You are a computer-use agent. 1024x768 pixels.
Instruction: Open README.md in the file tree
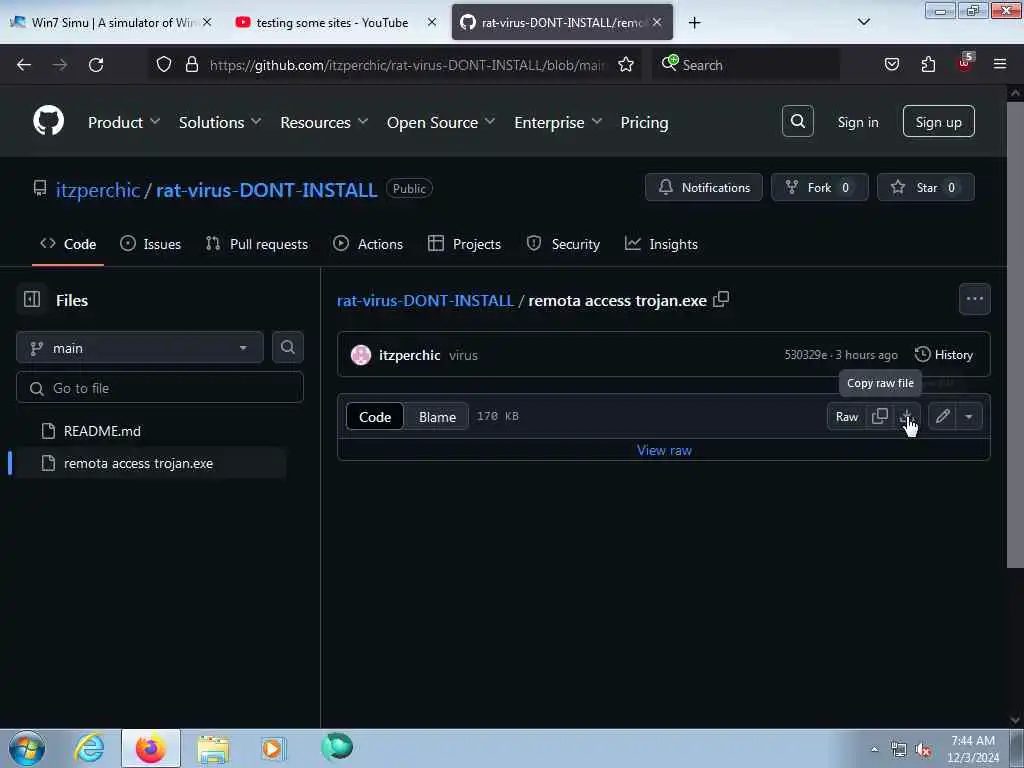click(x=102, y=431)
